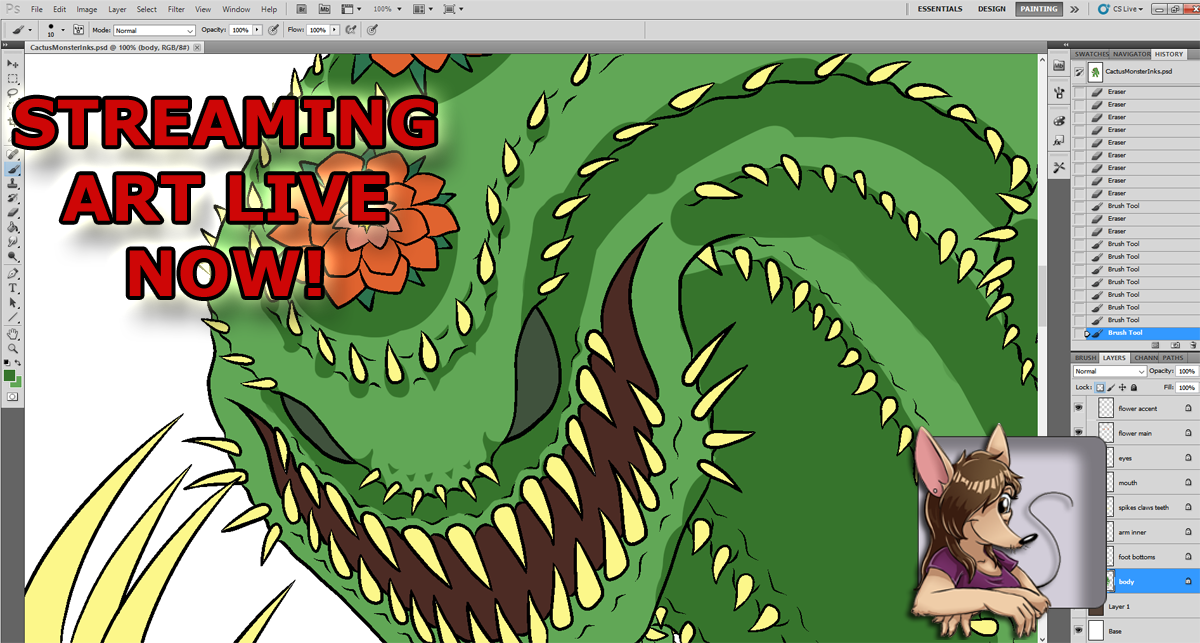Click the Essentials workspace button
1200x643 pixels.
[940, 9]
